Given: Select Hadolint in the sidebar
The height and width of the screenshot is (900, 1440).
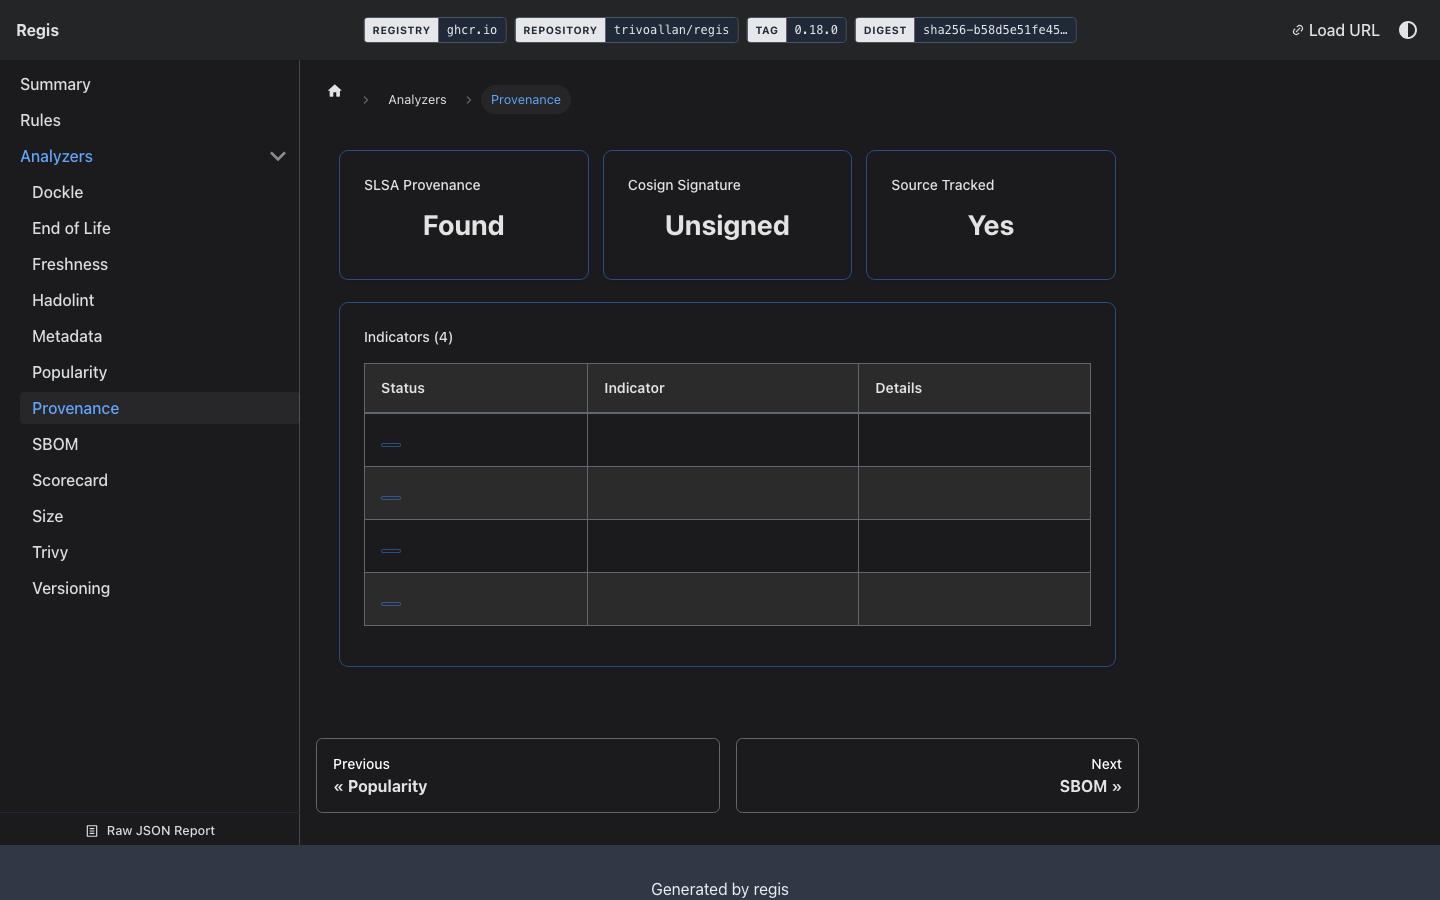Looking at the screenshot, I should point(63,300).
